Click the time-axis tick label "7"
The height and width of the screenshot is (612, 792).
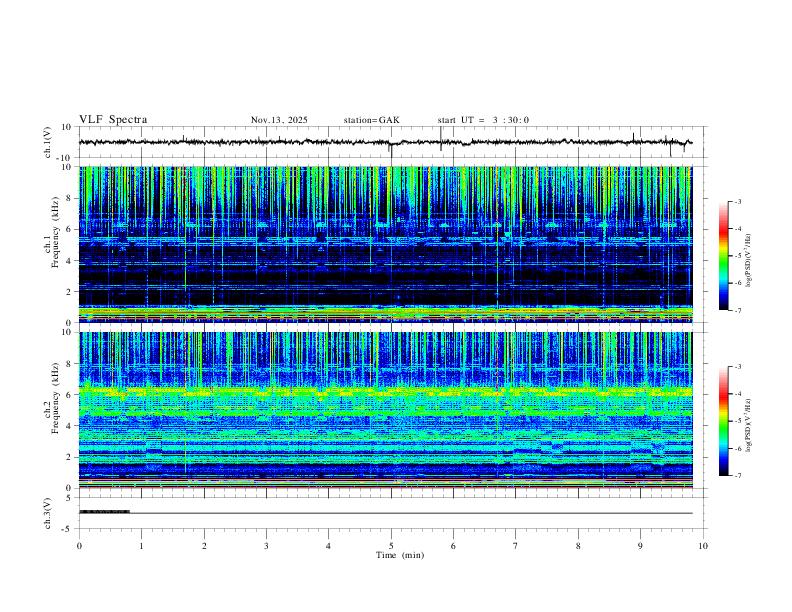tap(516, 546)
